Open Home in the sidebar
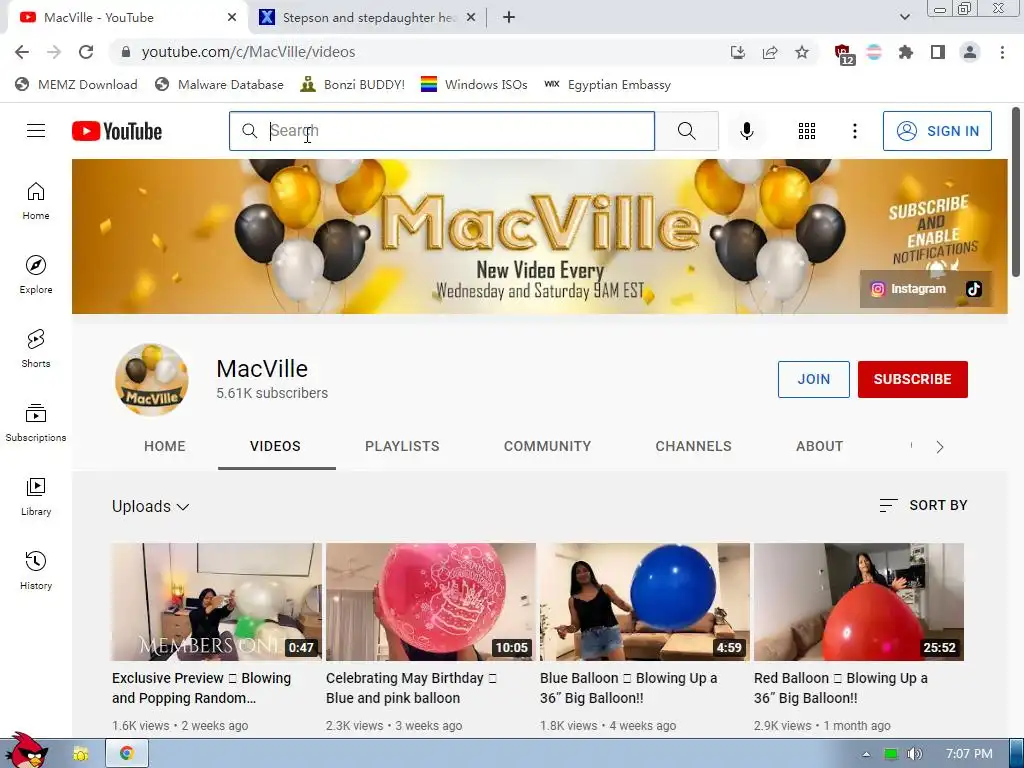This screenshot has height=768, width=1024. tap(36, 200)
